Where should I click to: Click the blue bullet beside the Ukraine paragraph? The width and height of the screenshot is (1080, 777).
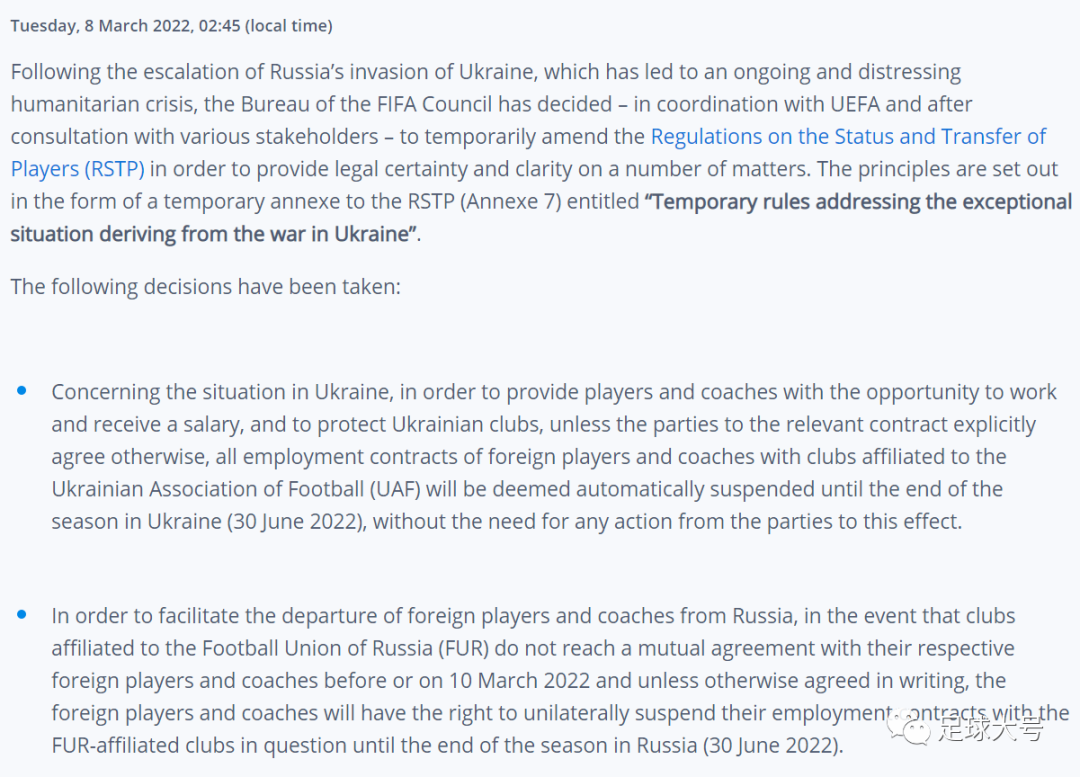click(x=22, y=391)
